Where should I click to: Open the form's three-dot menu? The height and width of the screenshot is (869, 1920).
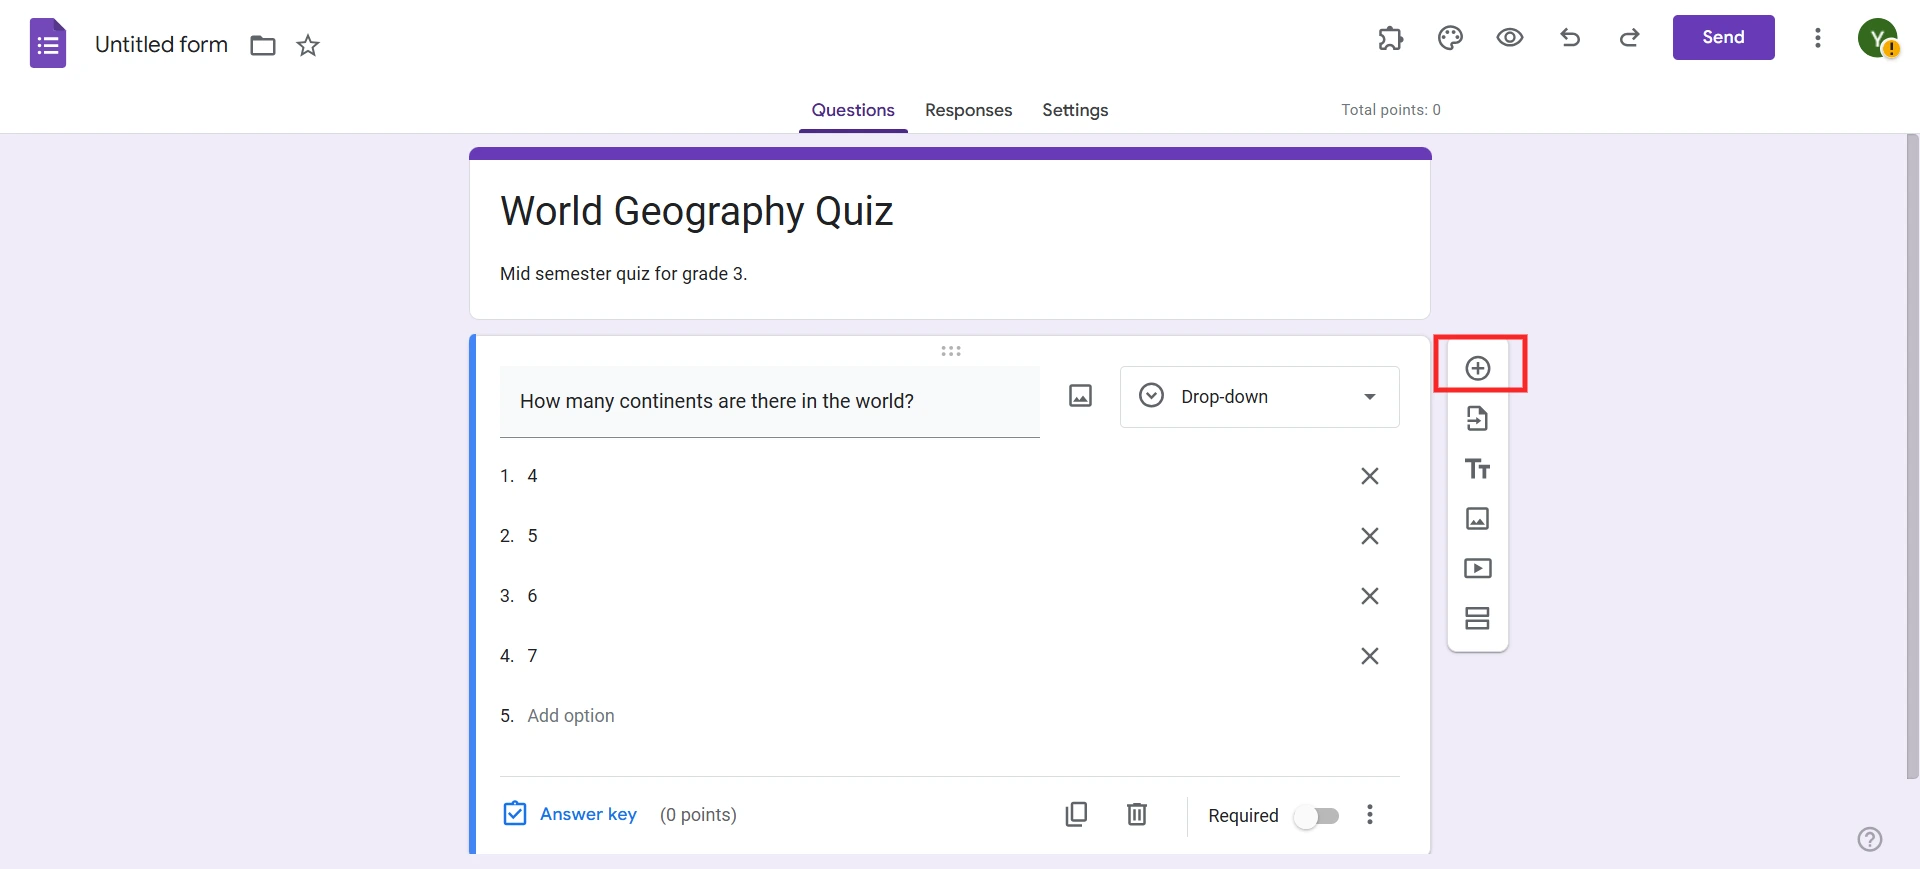(1818, 38)
